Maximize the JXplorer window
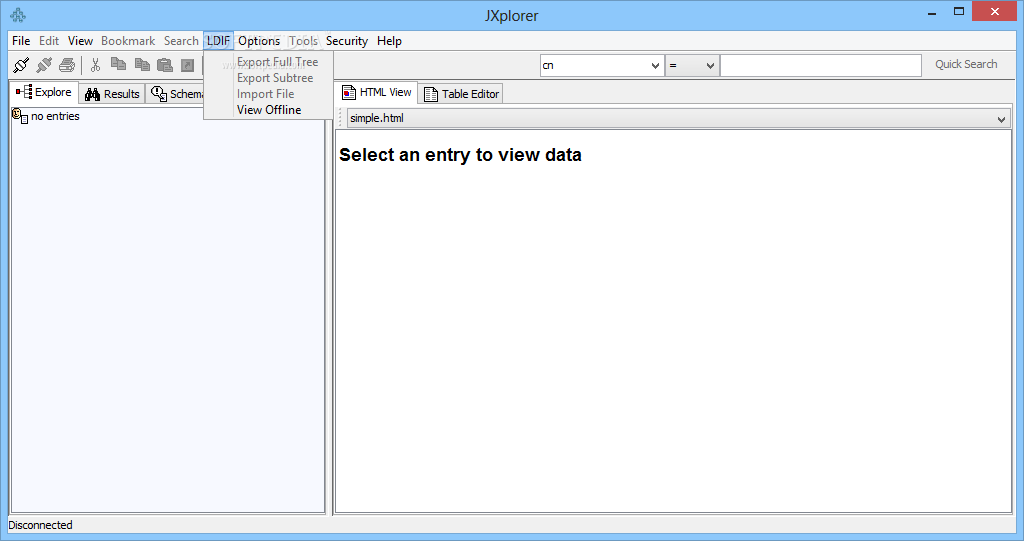 959,11
